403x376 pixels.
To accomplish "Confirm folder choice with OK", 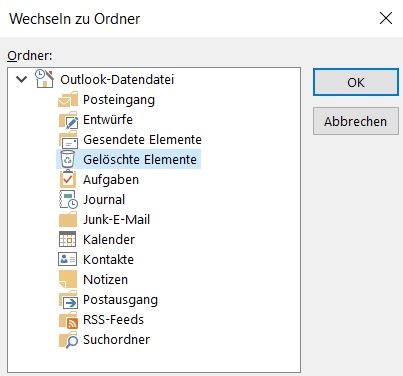I will coord(356,82).
